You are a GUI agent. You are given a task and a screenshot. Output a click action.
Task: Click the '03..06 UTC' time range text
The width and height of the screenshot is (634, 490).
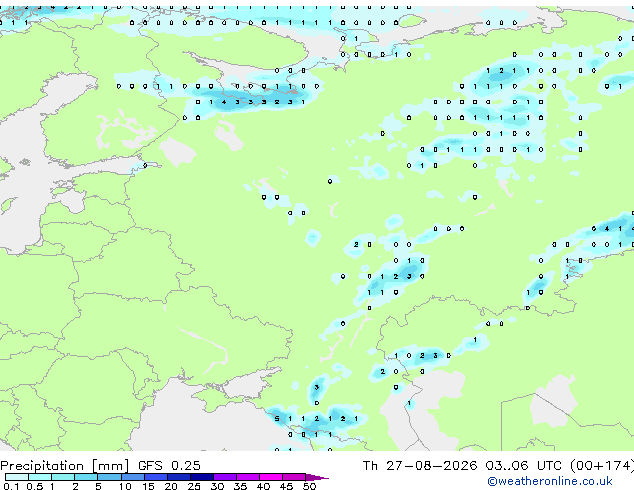coord(523,466)
